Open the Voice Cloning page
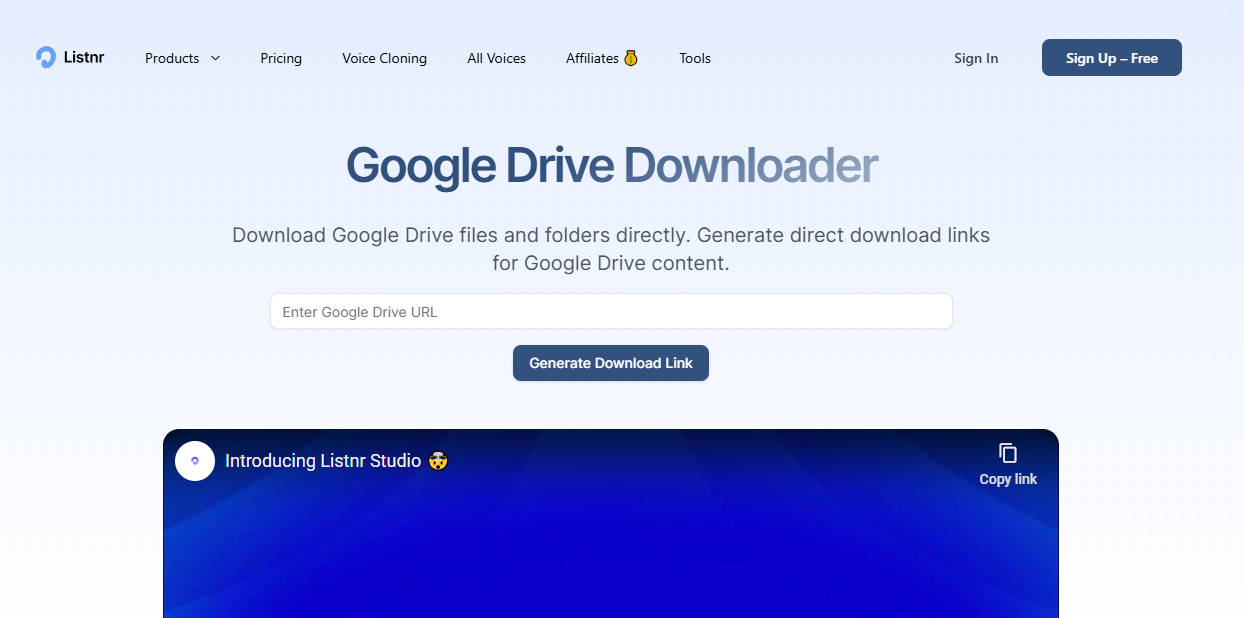The image size is (1244, 618). pos(384,58)
